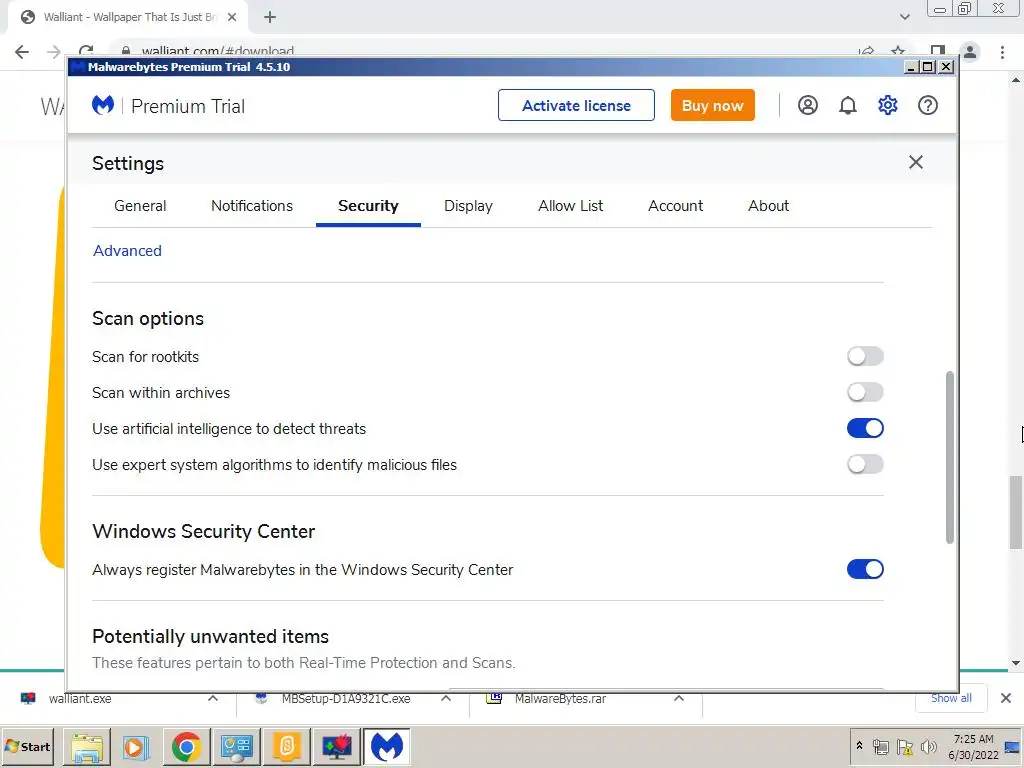Open the Malwarebytes account icon
The image size is (1024, 768).
808,105
